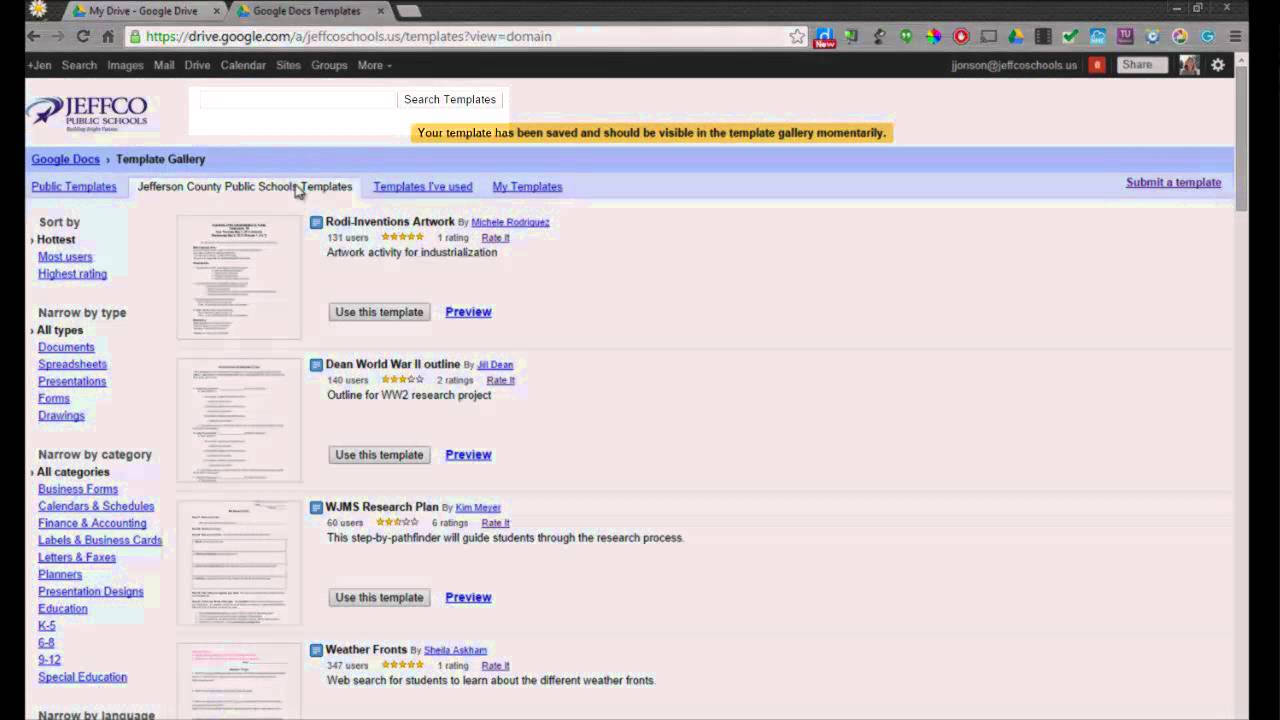Open Mail in the Google bar
The height and width of the screenshot is (720, 1280).
click(164, 65)
